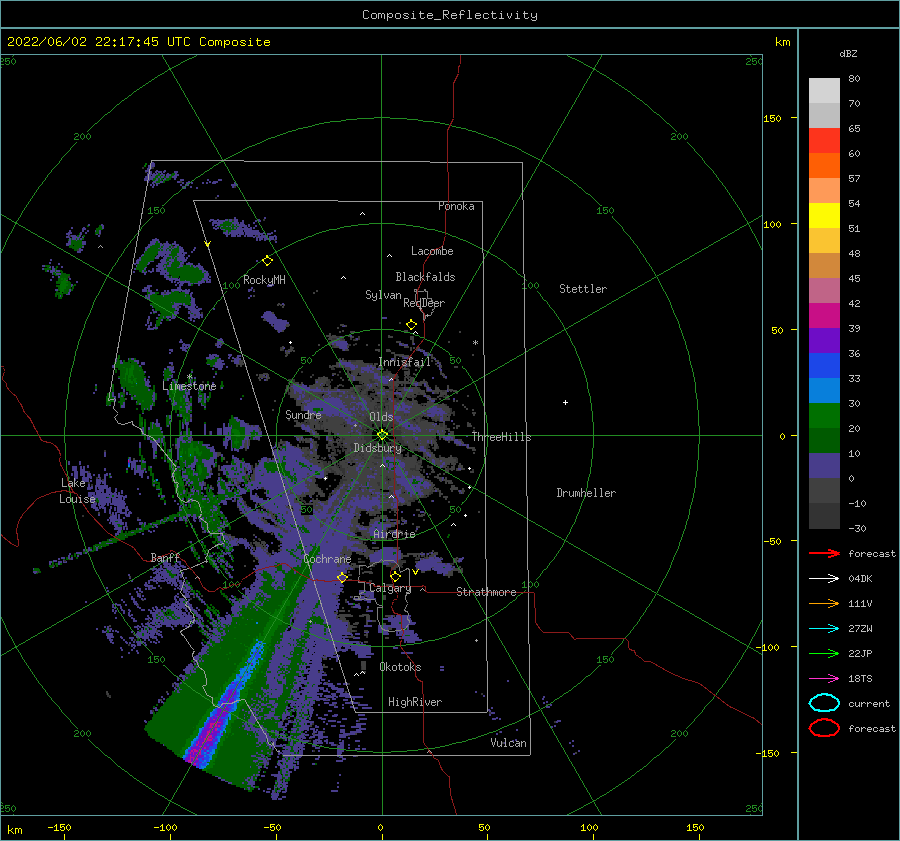Click the asterisk marker east of Innisfail
Screen dimensions: 900x841
coord(475,343)
